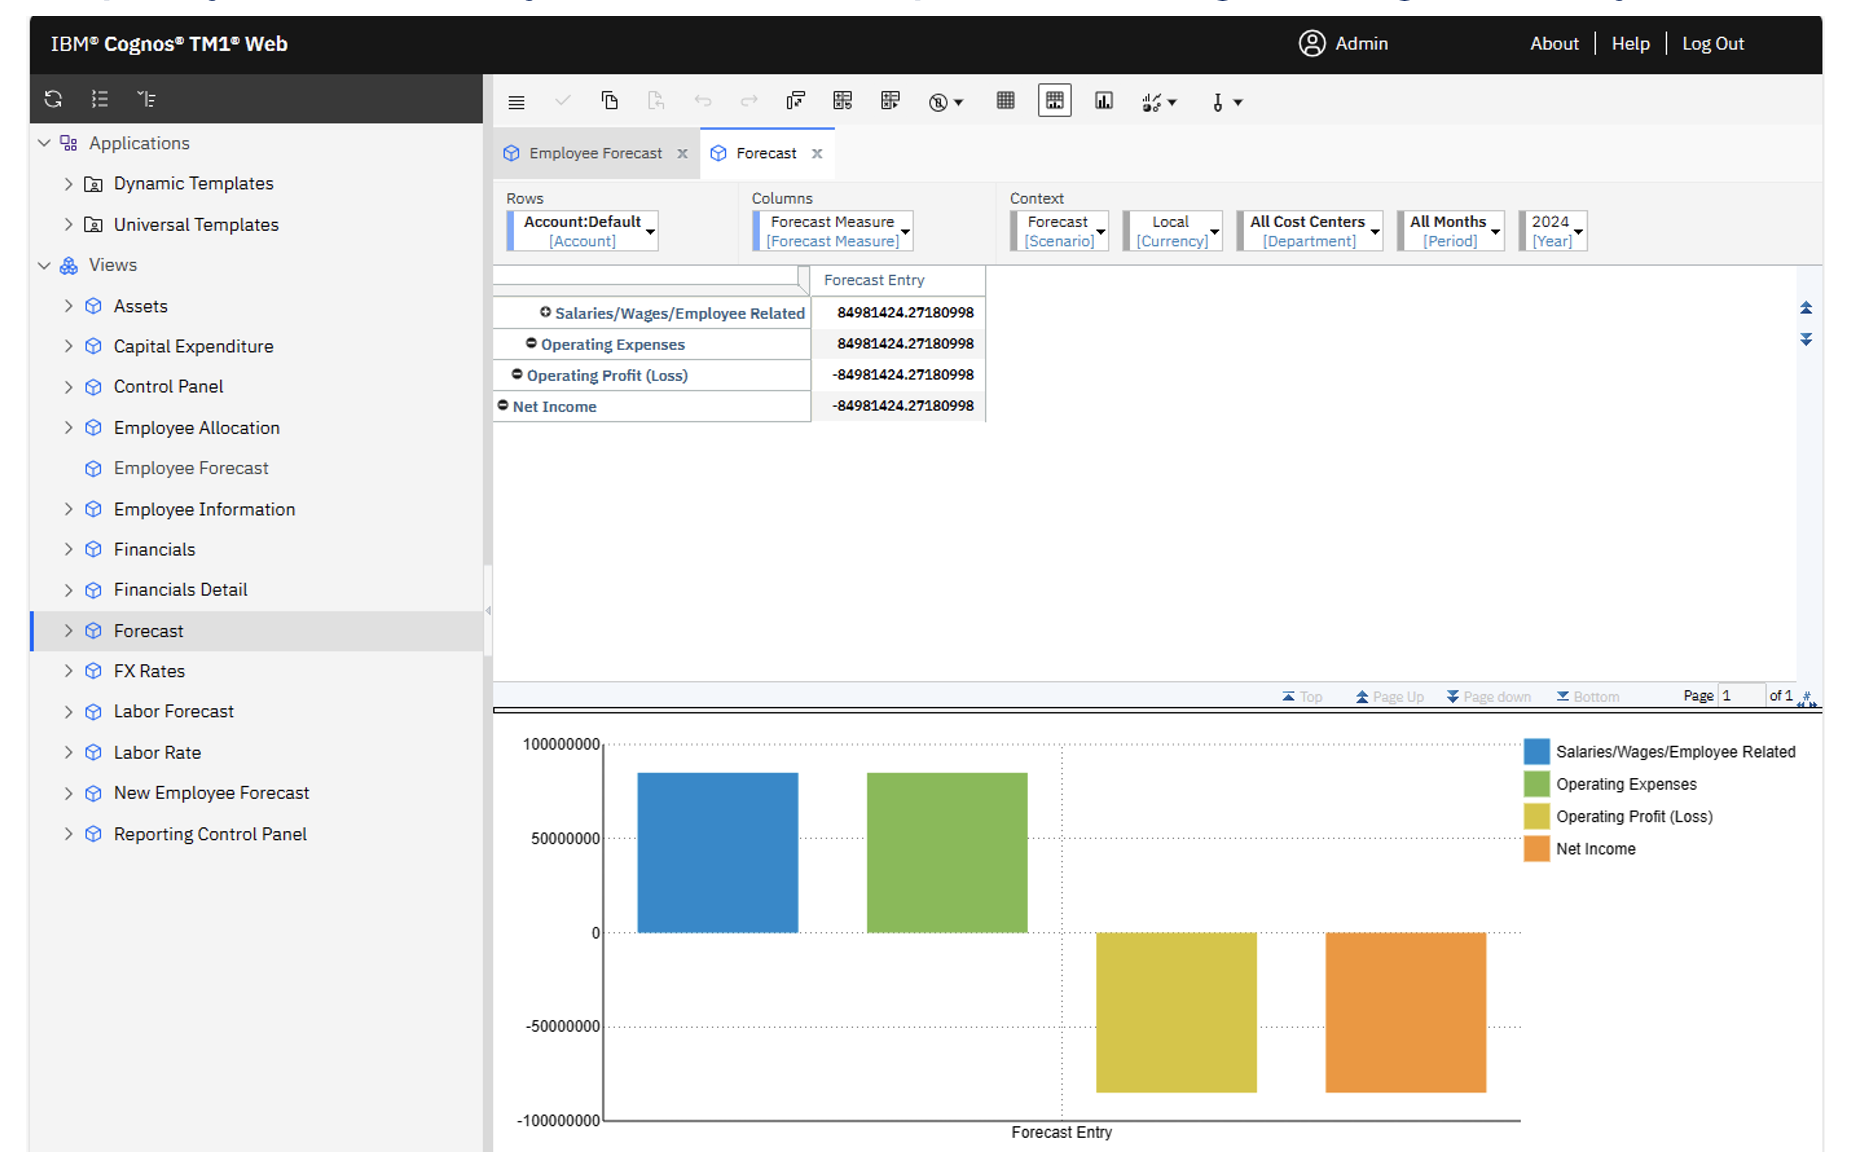
Task: Click the Paste toolbar icon
Action: click(656, 100)
